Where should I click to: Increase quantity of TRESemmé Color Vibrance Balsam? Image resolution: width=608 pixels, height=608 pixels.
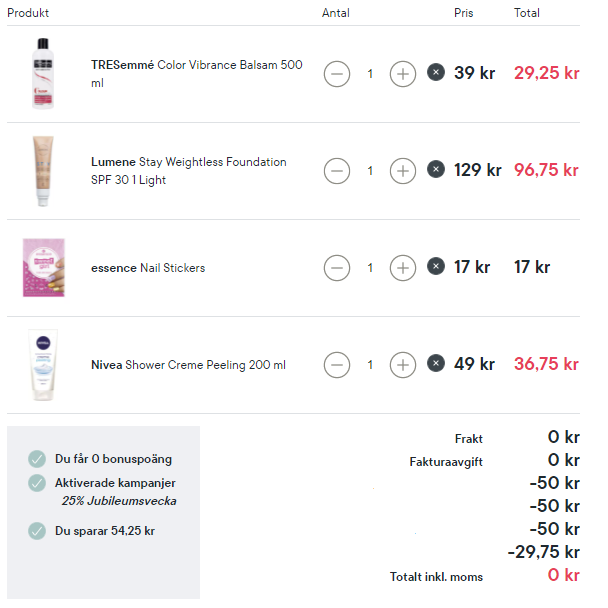402,74
